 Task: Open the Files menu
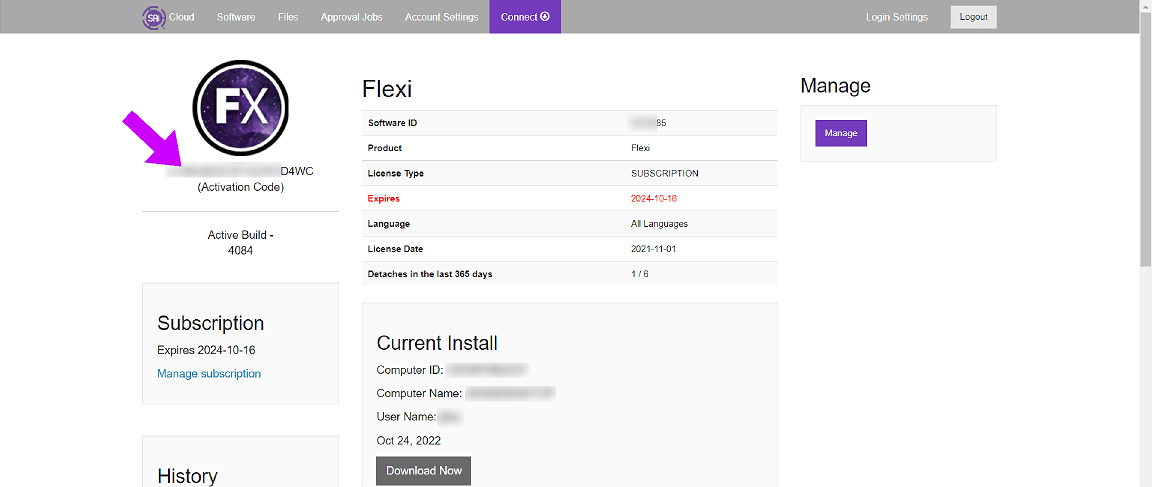[x=288, y=17]
